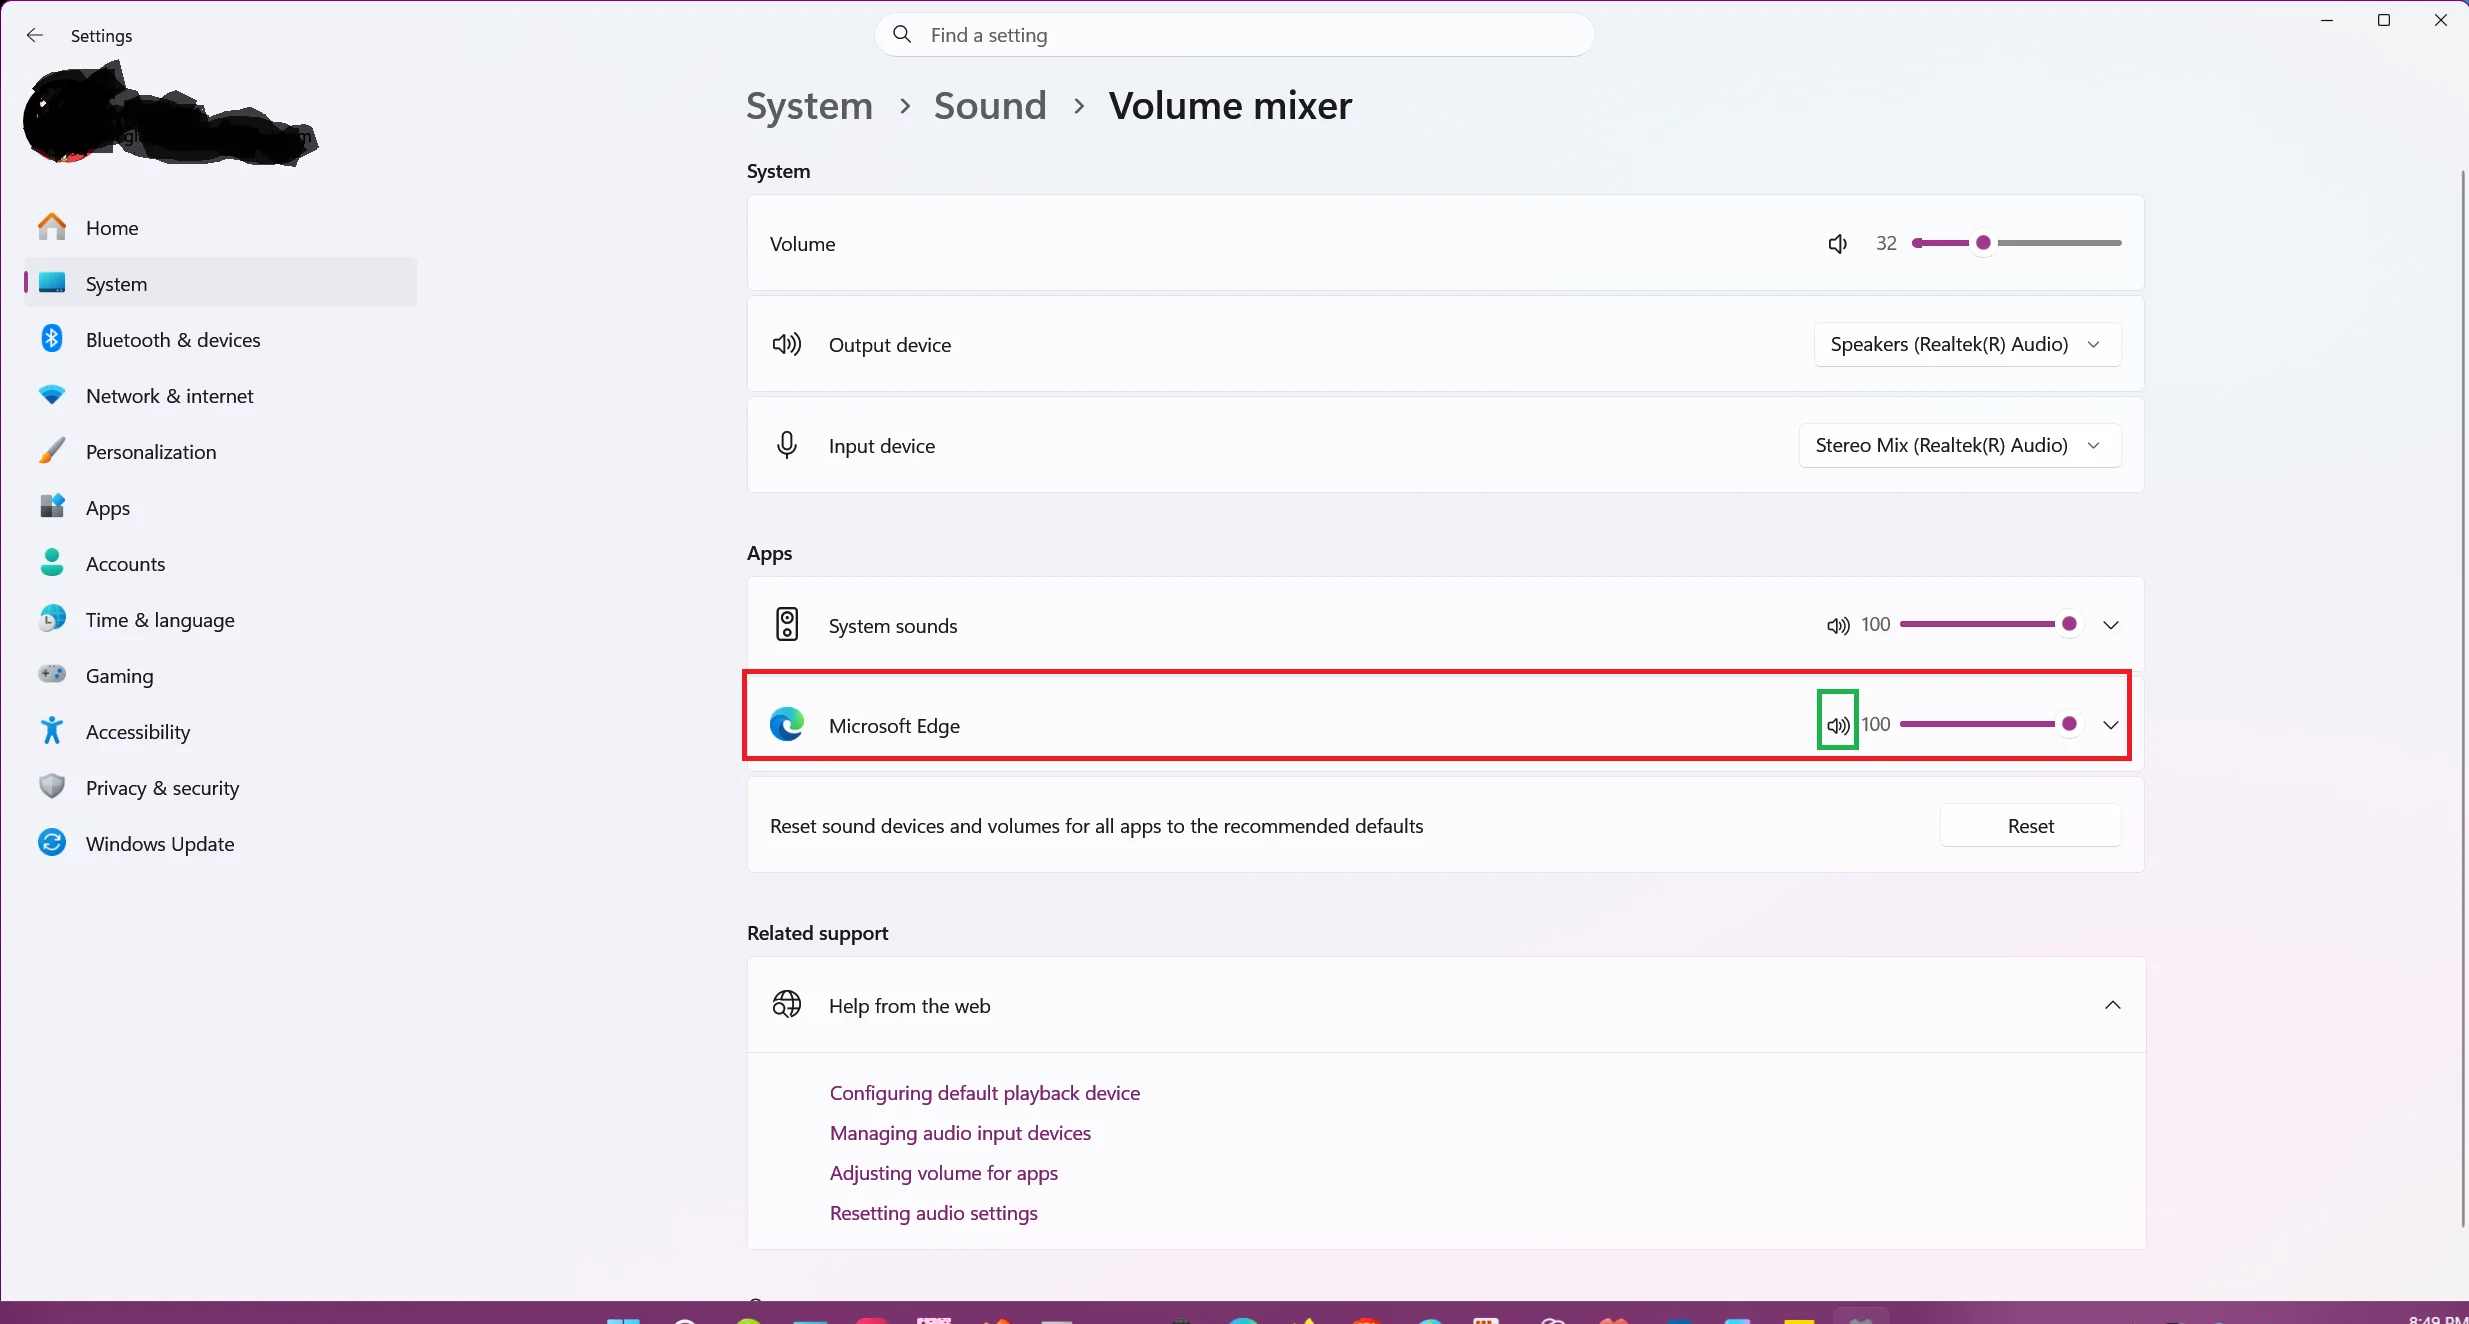
Task: Open Personalization settings
Action: 220,452
